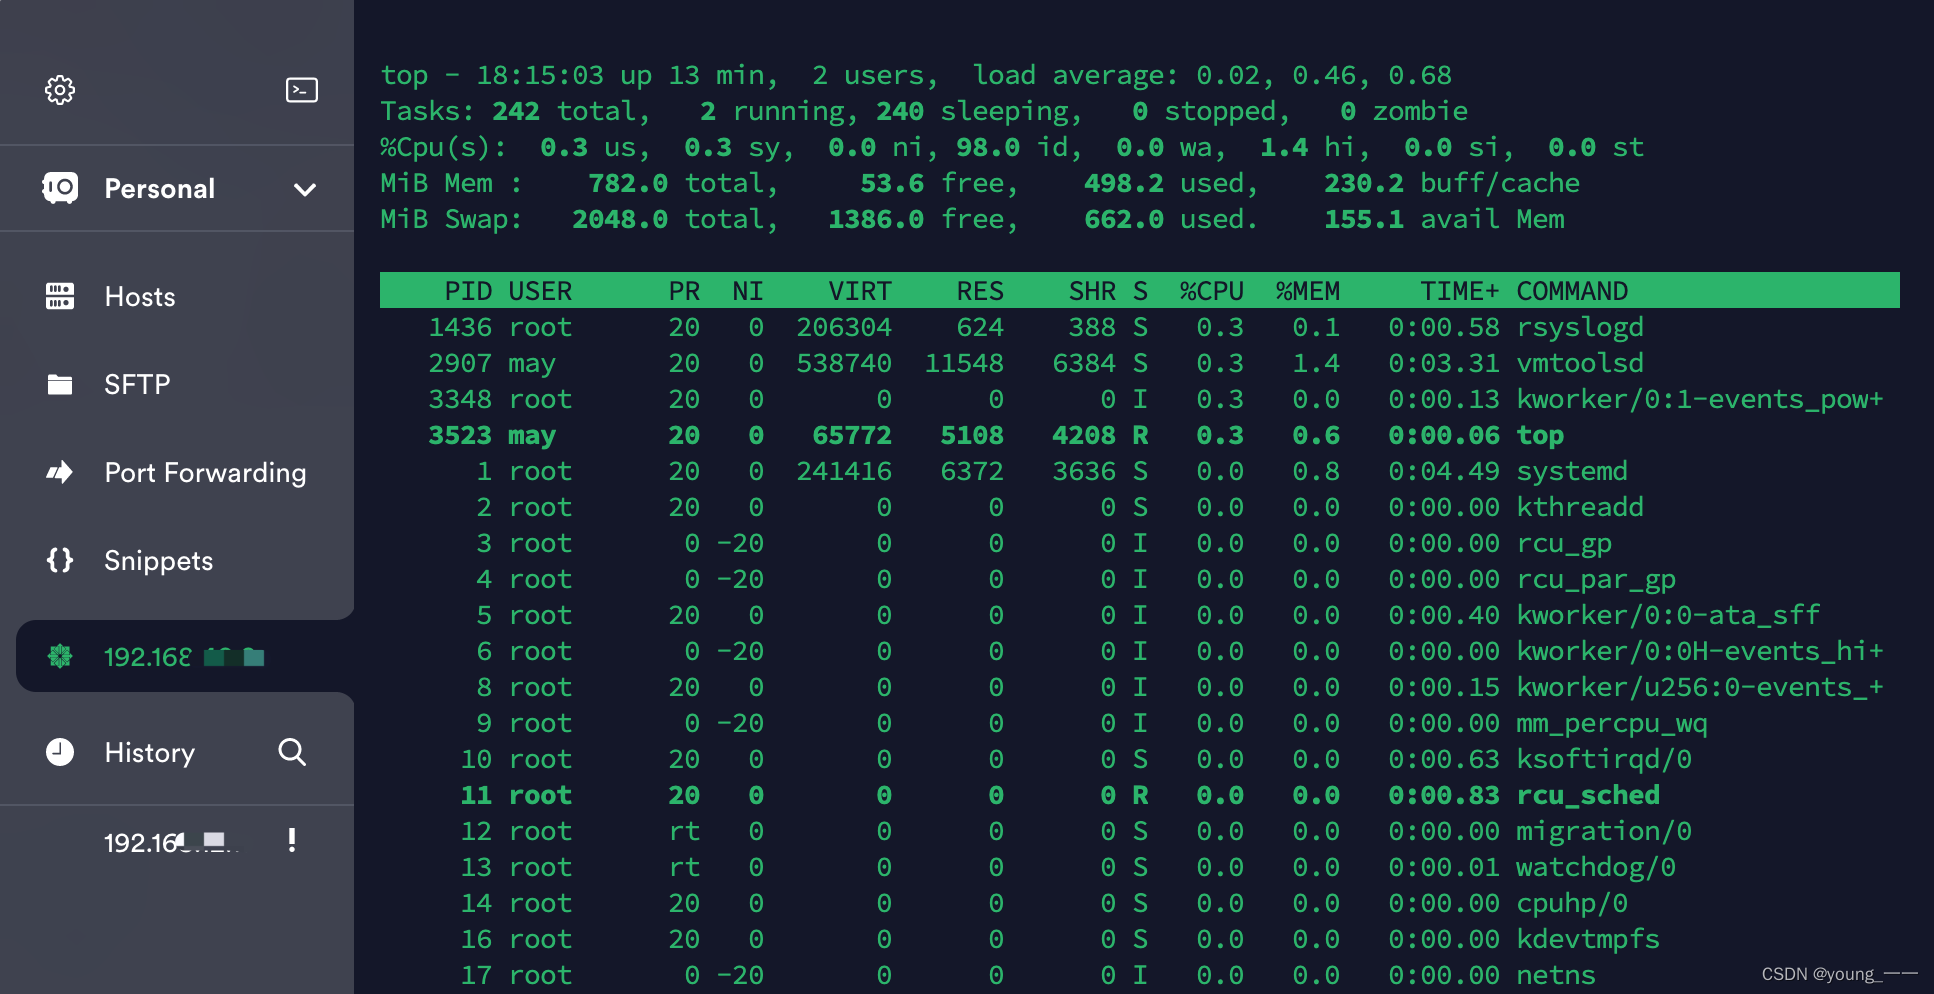The height and width of the screenshot is (994, 1934).
Task: Click the Tasks: 242 total text
Action: point(508,111)
